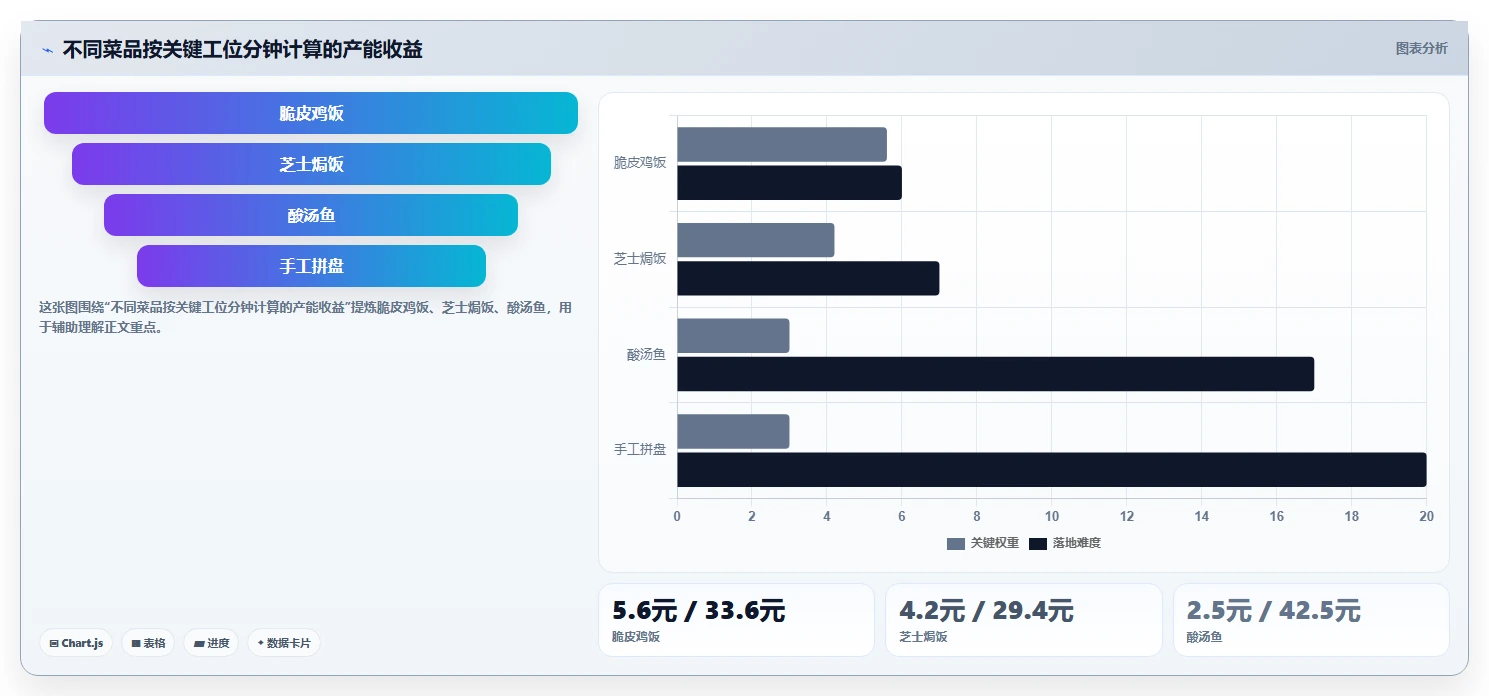Screen dimensions: 1489x696
Task: Click the x-axis tick label 20
Action: coord(1426,516)
